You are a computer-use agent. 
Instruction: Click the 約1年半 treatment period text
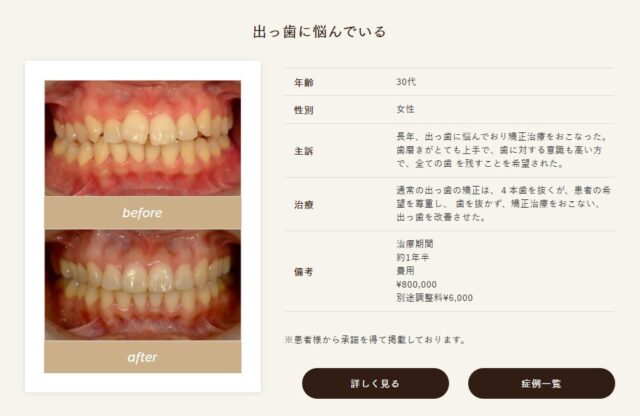(x=412, y=257)
